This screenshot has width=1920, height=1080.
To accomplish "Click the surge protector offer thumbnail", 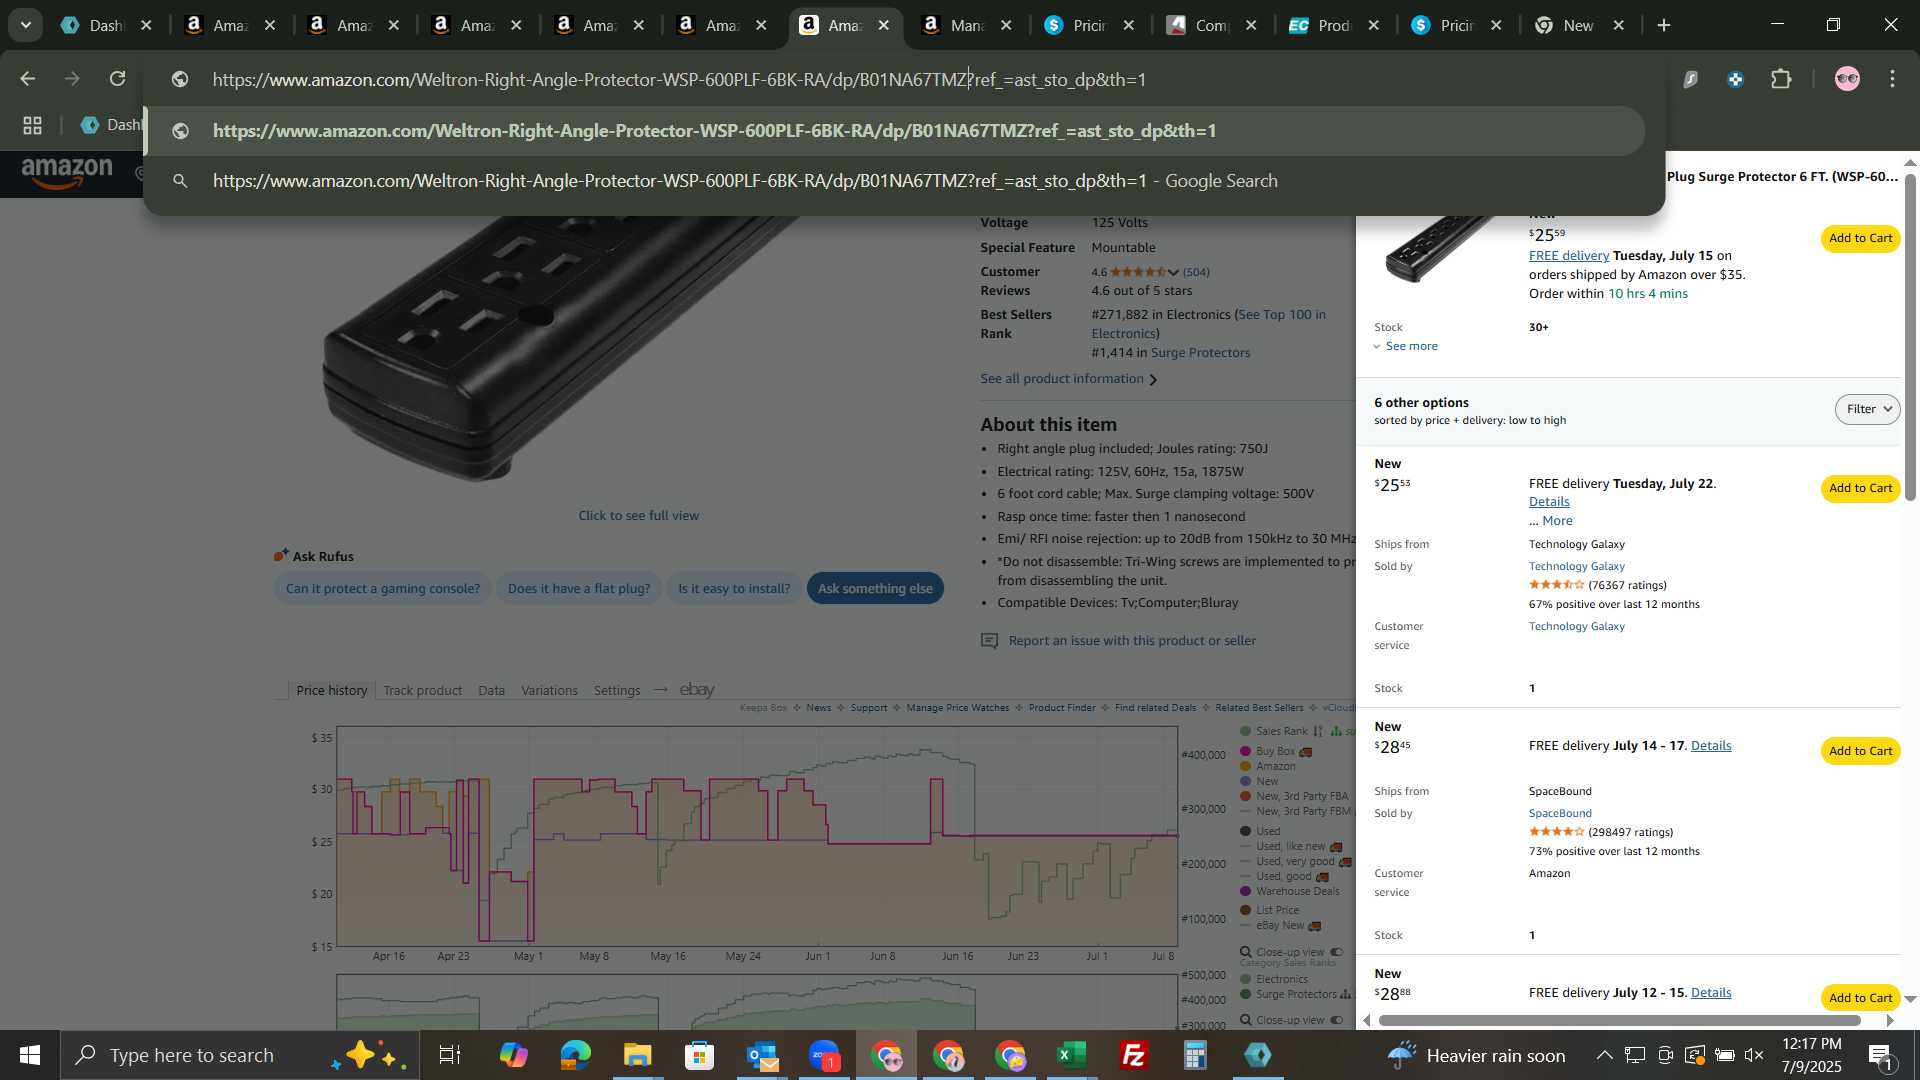I will click(1440, 250).
